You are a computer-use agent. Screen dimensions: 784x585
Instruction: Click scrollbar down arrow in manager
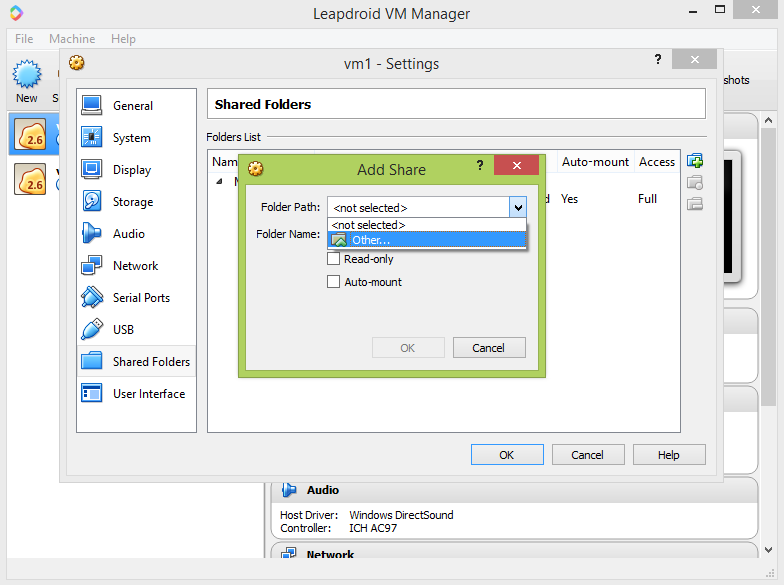tap(768, 550)
